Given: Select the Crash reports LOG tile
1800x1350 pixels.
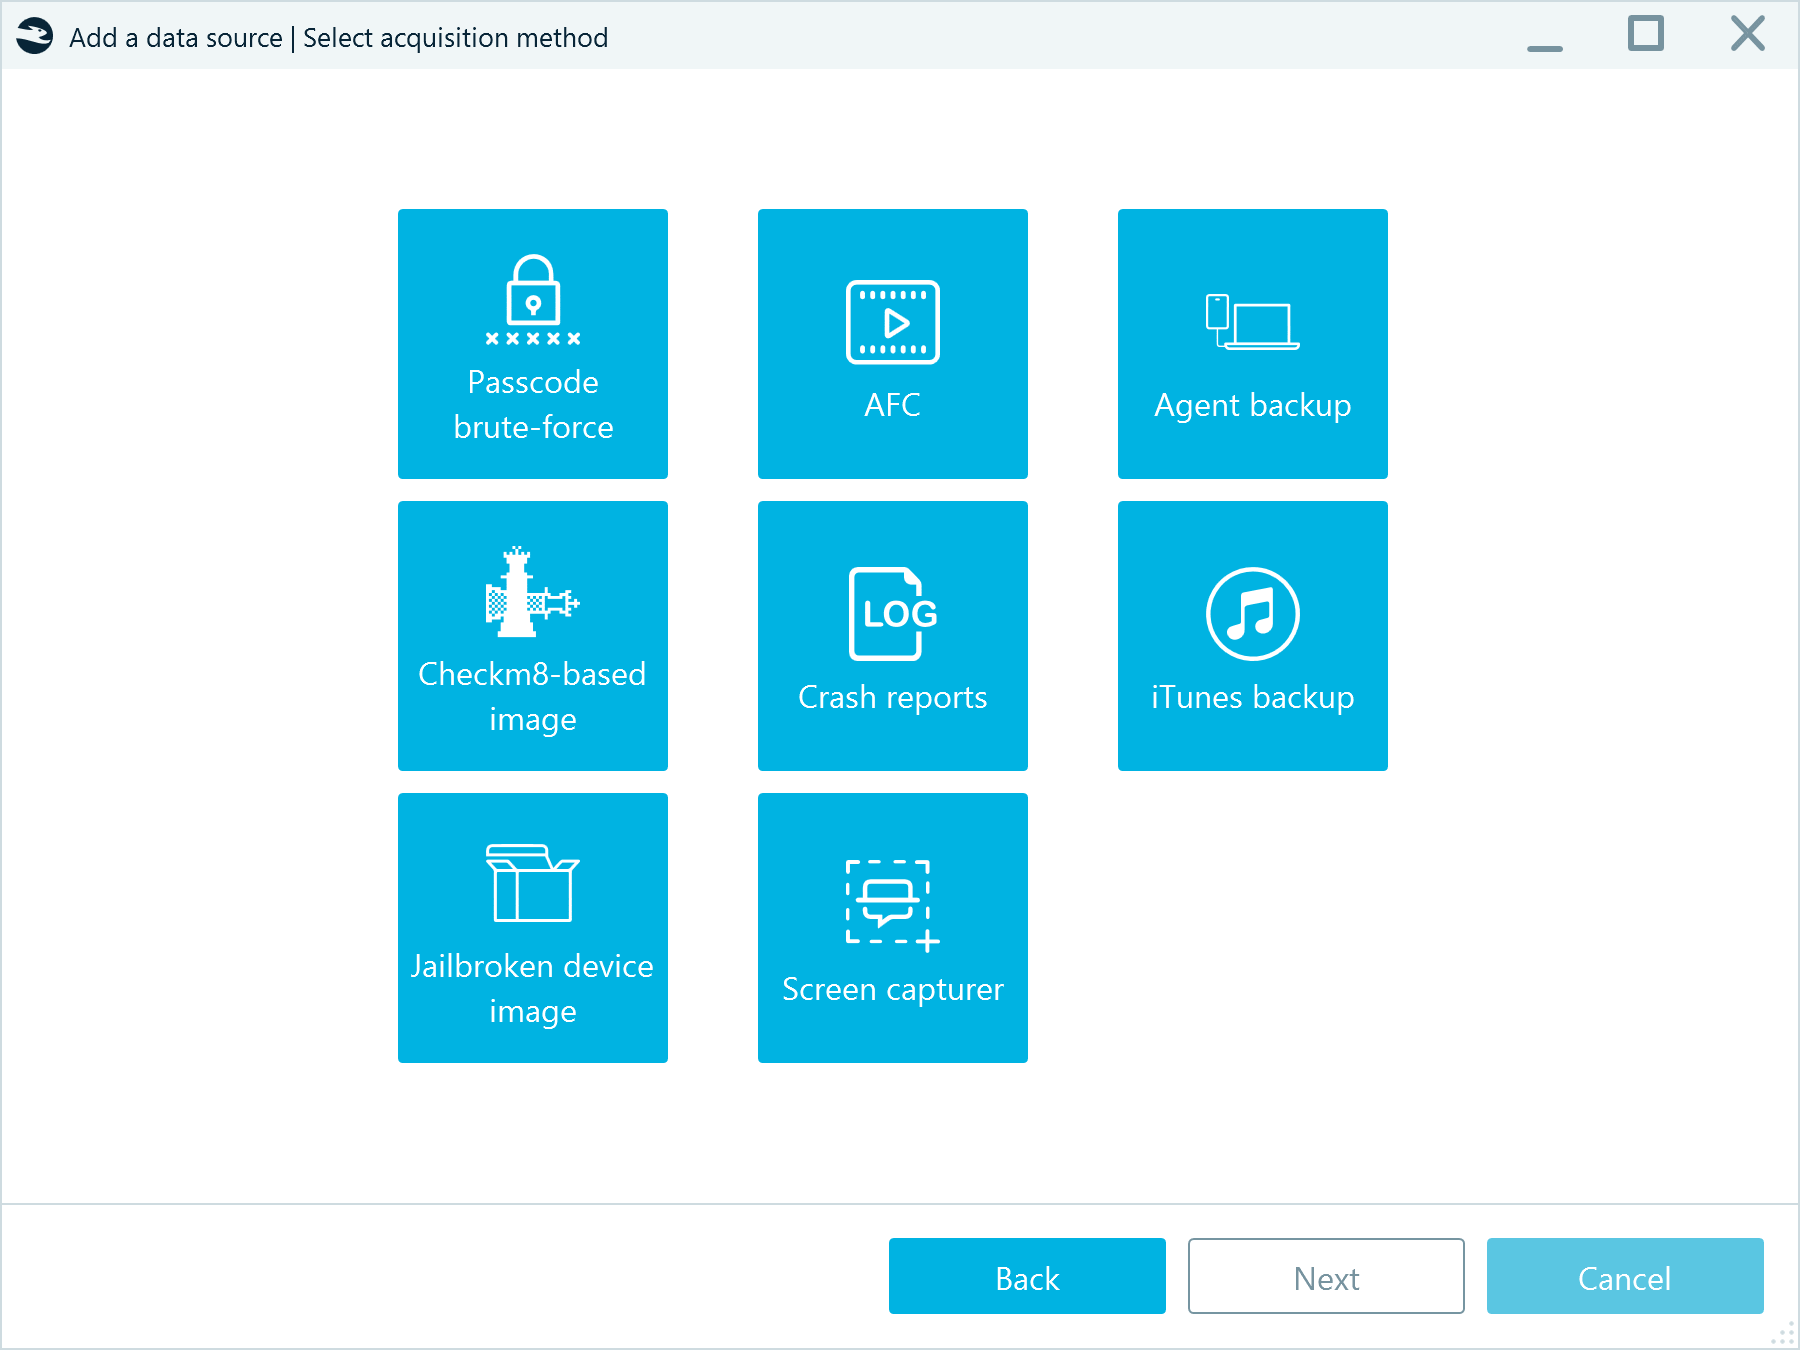Looking at the screenshot, I should tap(893, 636).
